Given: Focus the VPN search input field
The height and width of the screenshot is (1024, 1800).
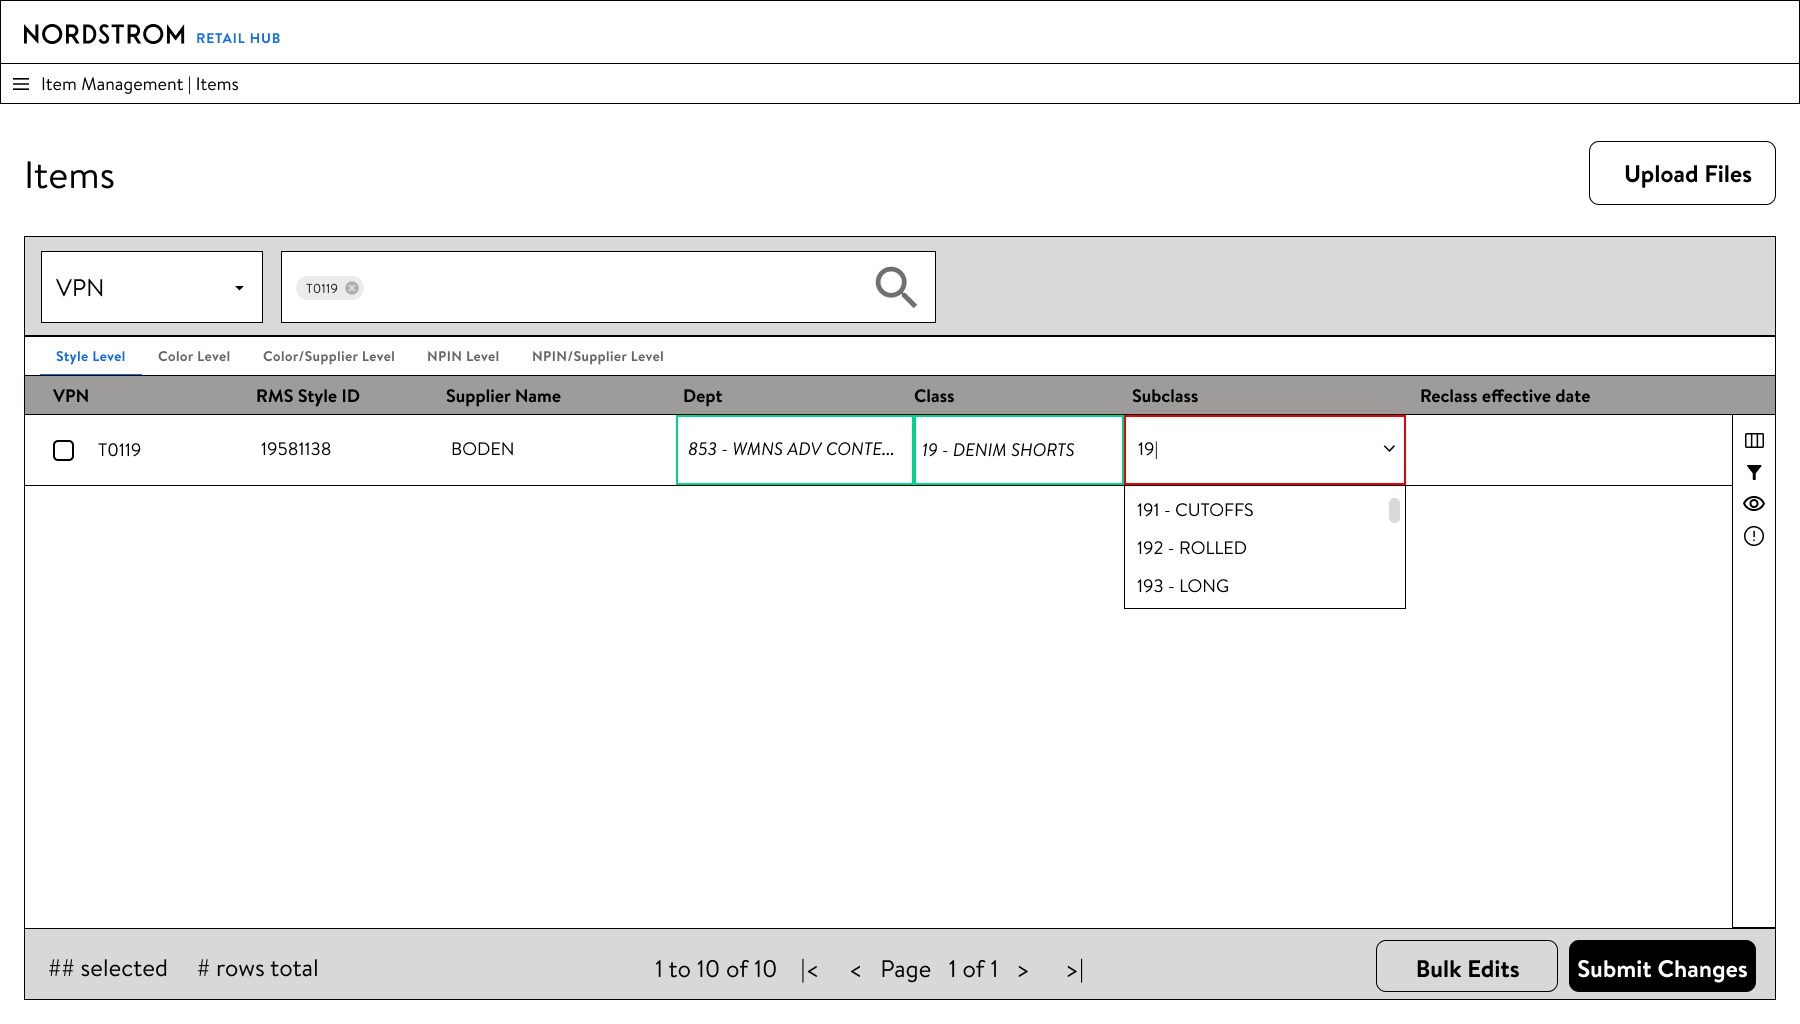Looking at the screenshot, I should click(x=608, y=287).
